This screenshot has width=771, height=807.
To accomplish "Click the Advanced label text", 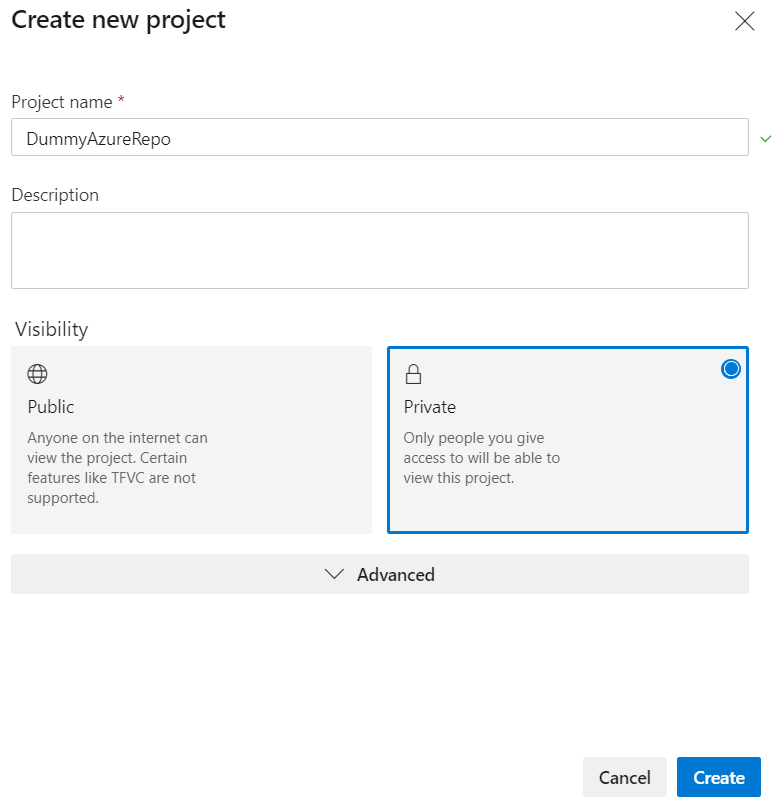I will [x=395, y=575].
